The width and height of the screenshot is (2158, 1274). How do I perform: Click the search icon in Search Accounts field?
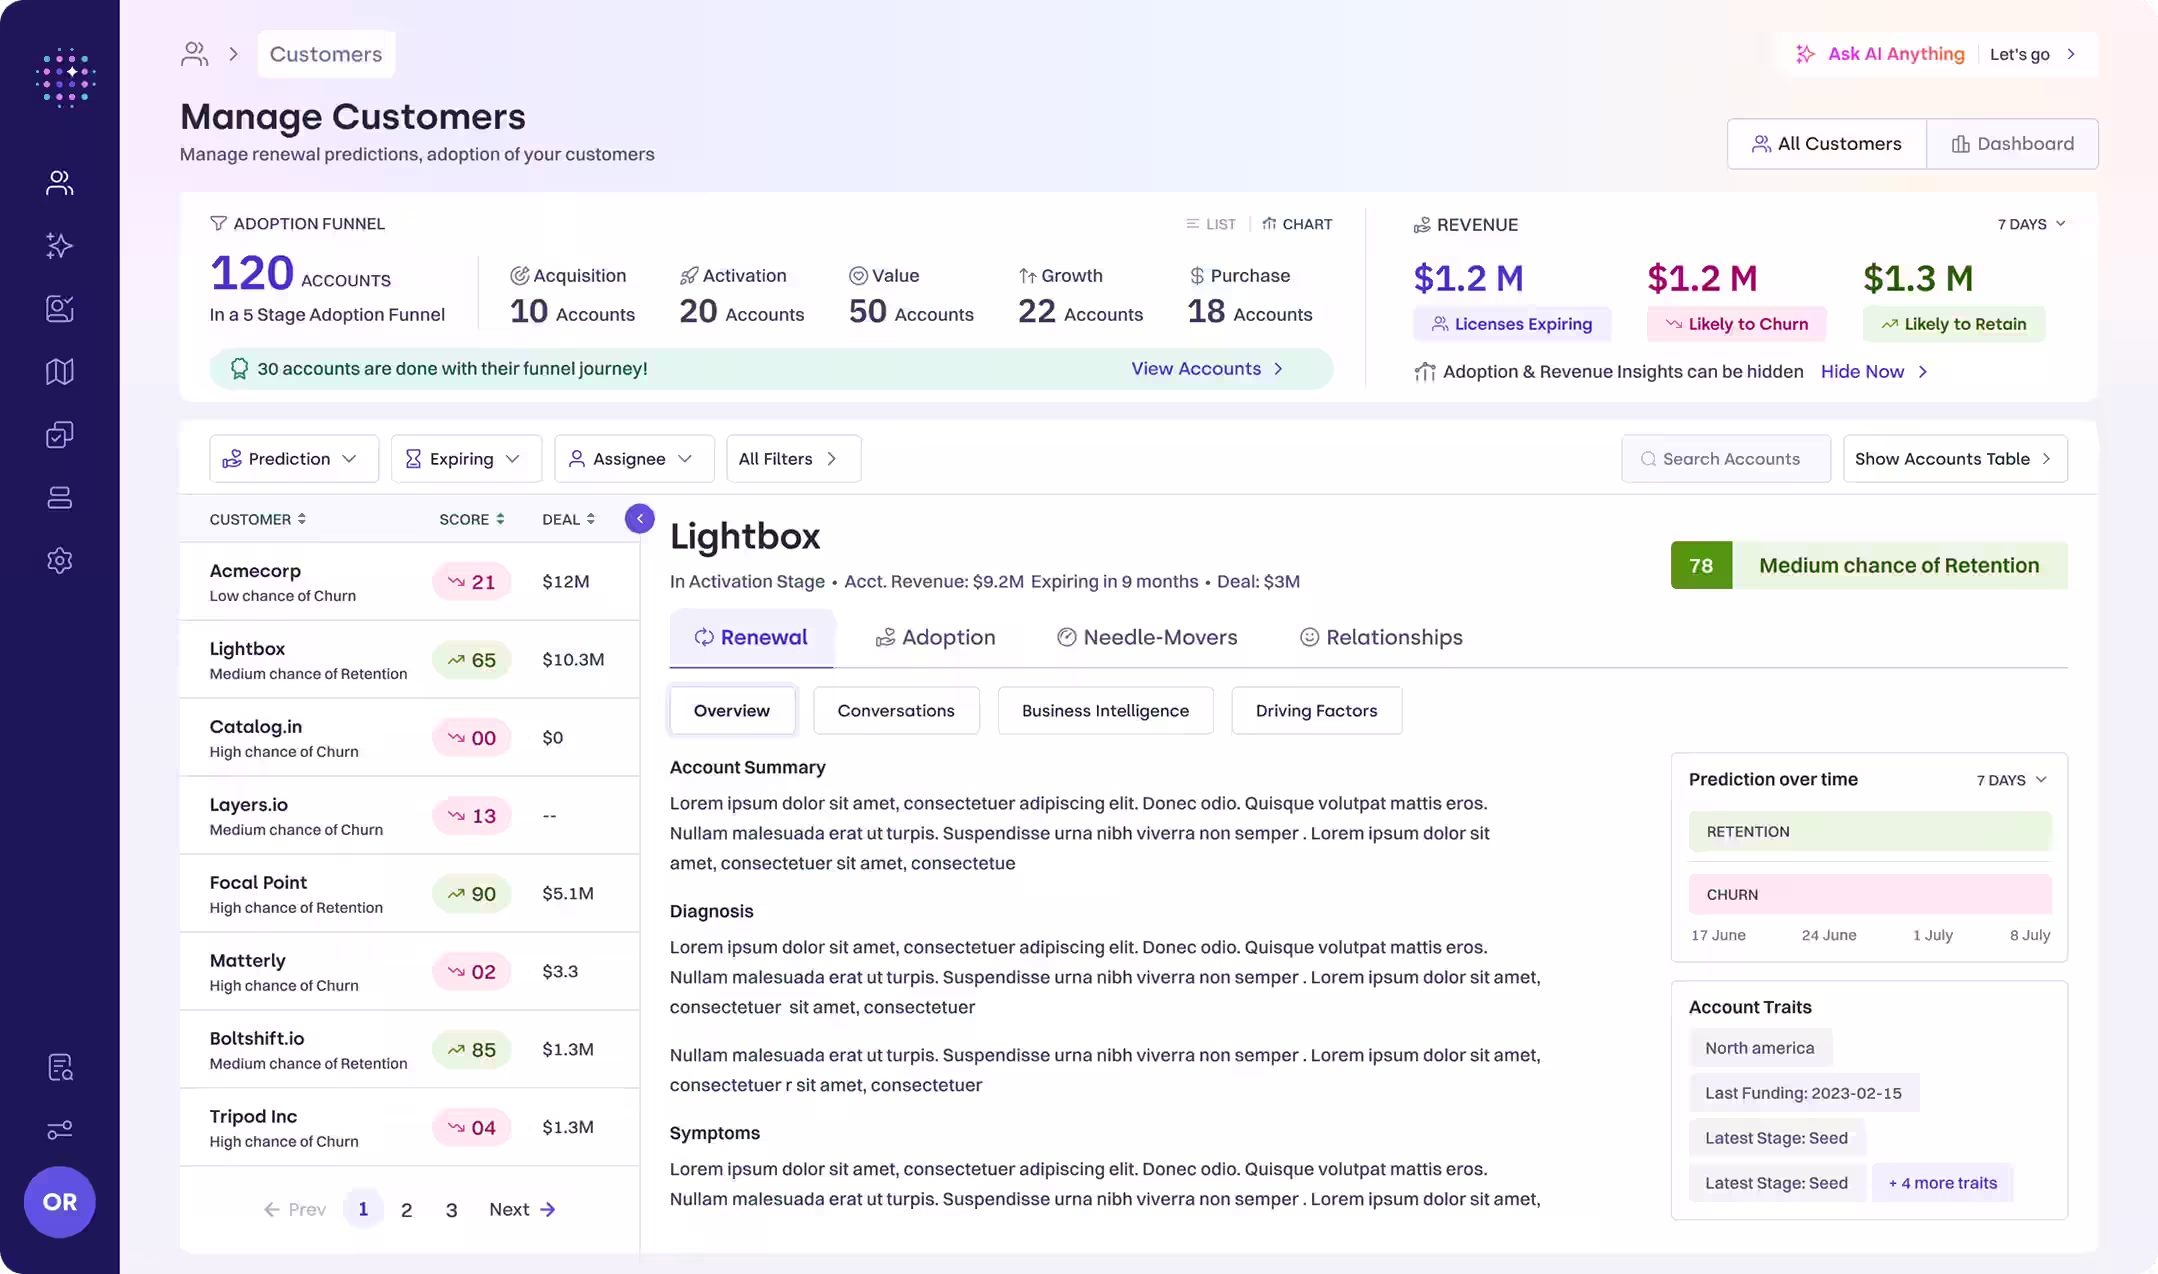click(1647, 458)
